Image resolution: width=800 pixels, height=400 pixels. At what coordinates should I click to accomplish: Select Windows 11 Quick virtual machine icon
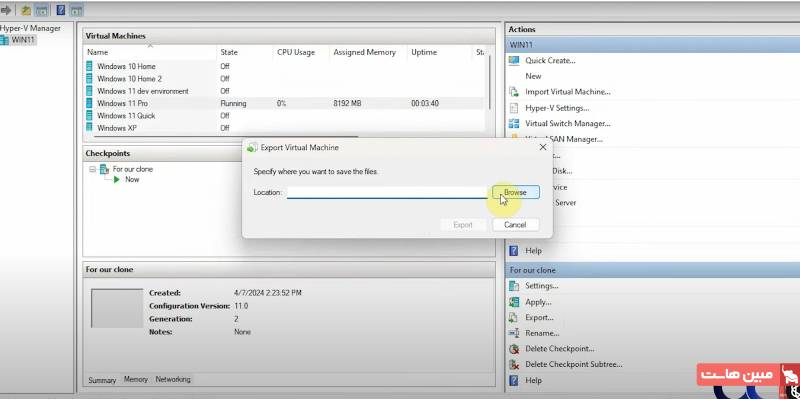(x=90, y=116)
